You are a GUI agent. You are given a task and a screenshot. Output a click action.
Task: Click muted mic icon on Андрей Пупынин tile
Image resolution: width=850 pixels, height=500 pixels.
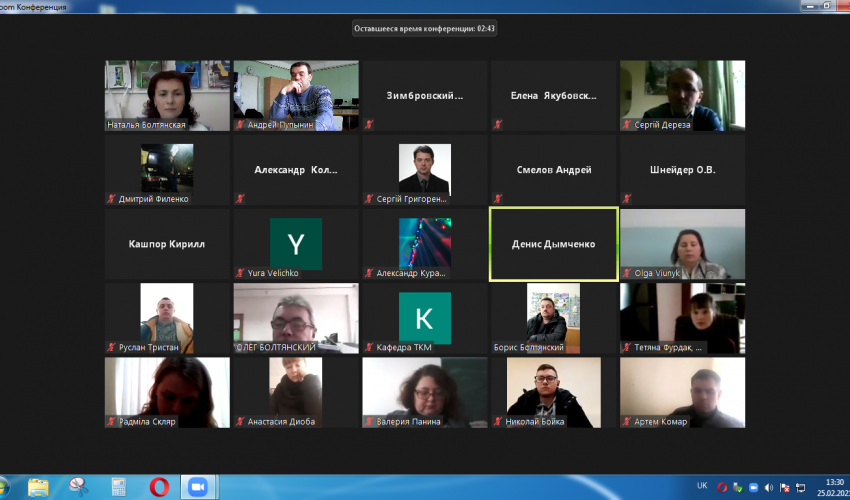coord(240,125)
